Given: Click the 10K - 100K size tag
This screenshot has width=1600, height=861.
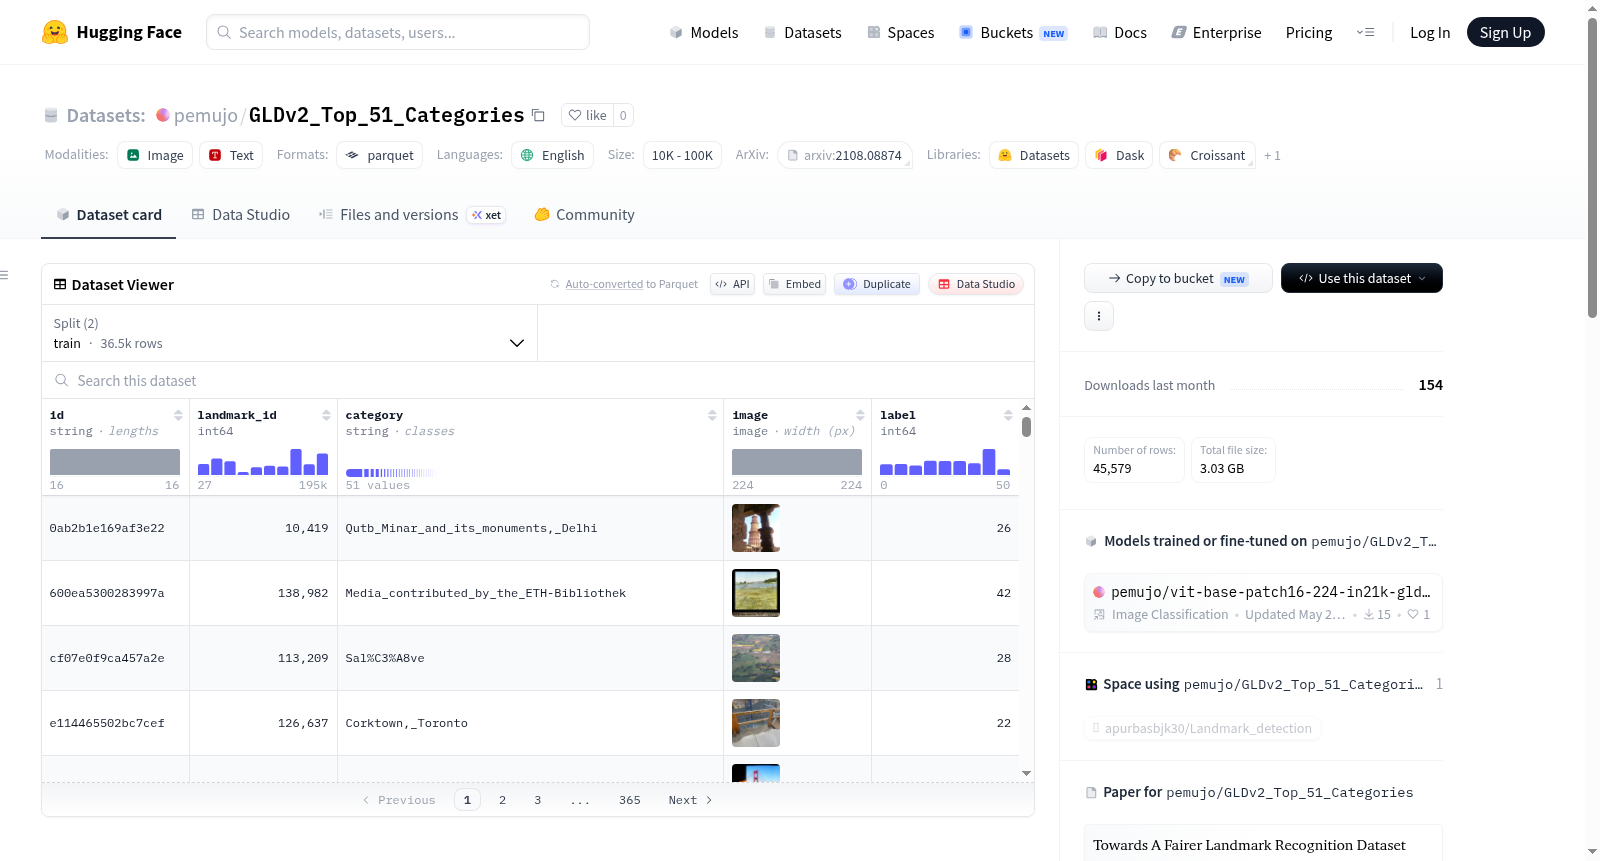Looking at the screenshot, I should click(682, 155).
